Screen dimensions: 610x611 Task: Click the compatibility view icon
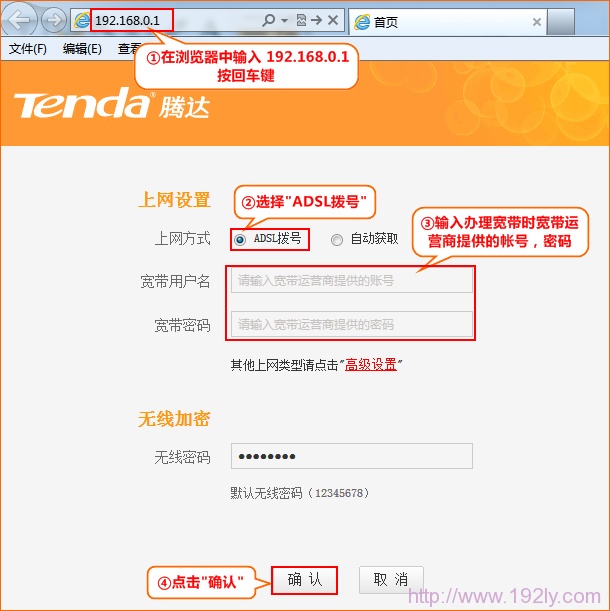[x=301, y=20]
